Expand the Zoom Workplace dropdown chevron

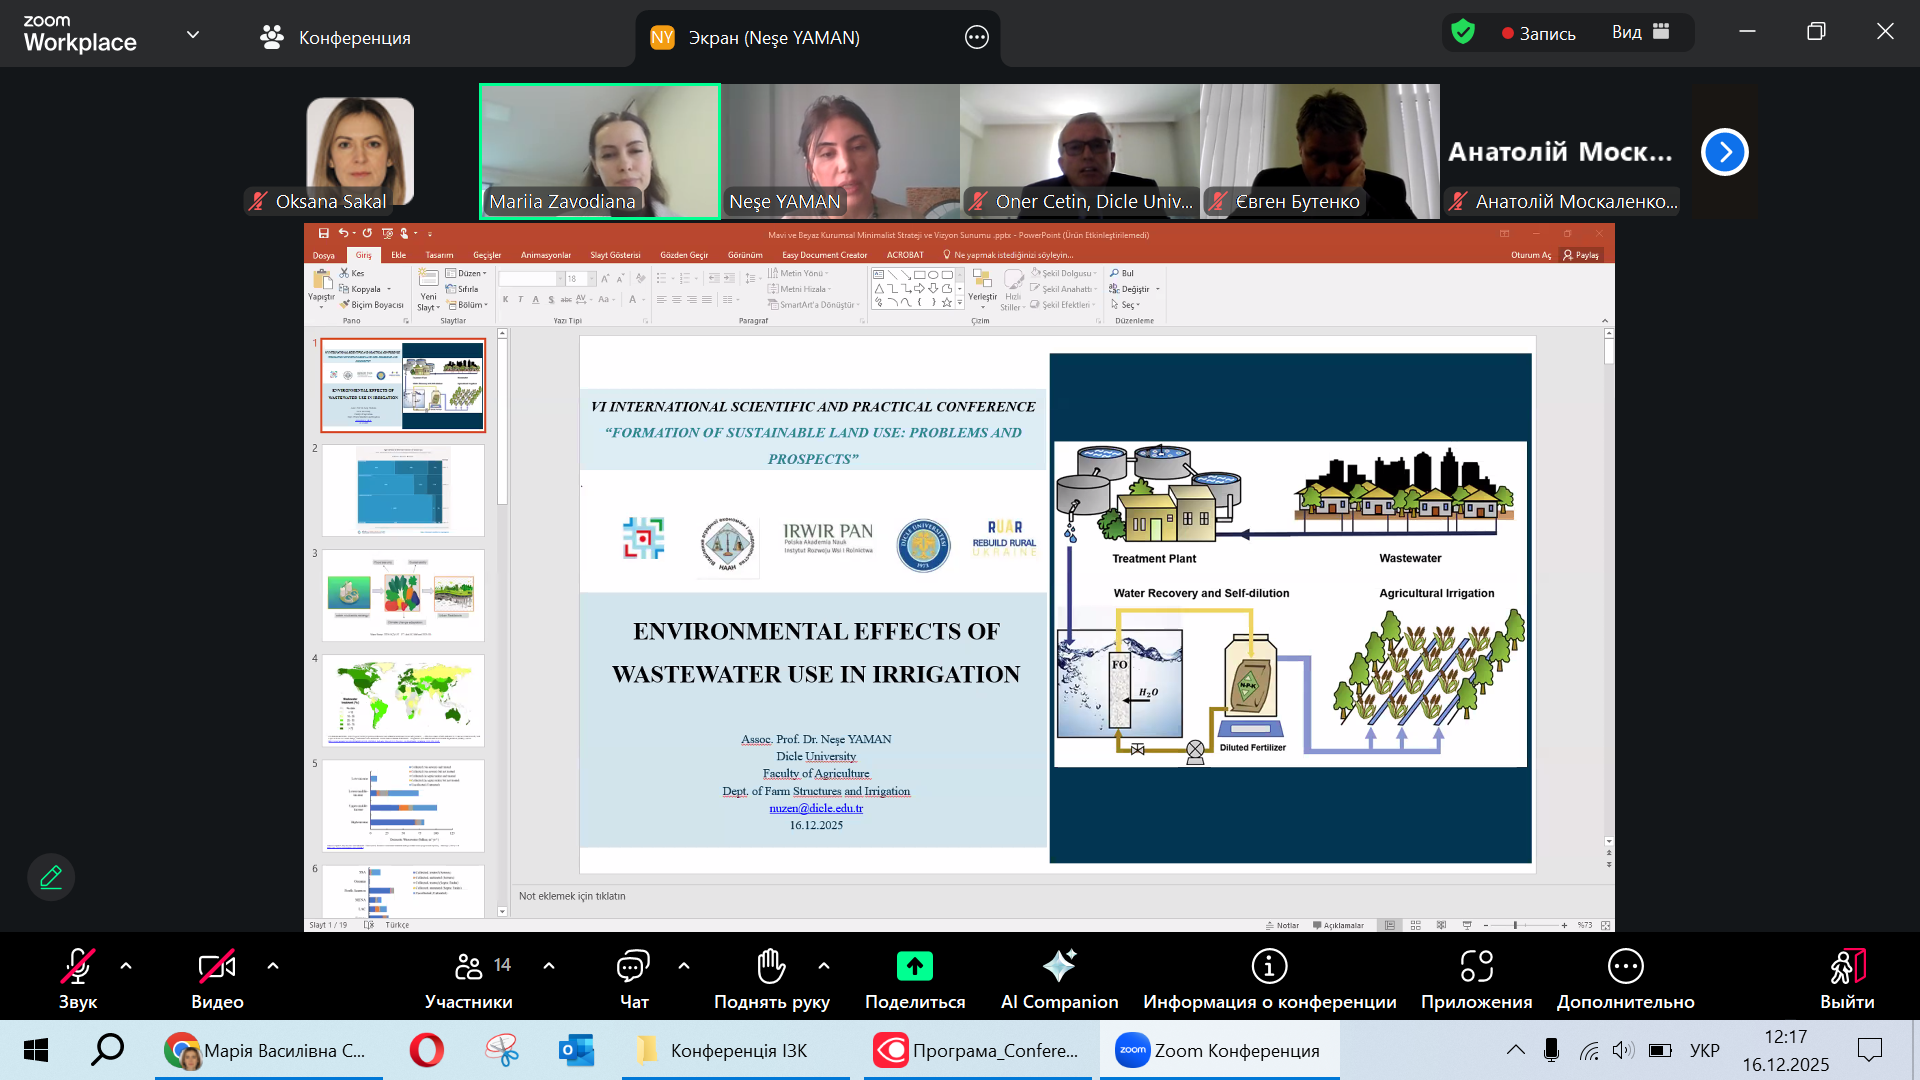193,35
